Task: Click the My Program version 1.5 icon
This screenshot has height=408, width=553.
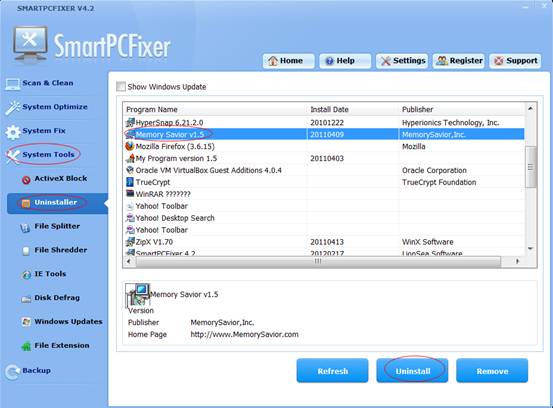Action: [130, 158]
